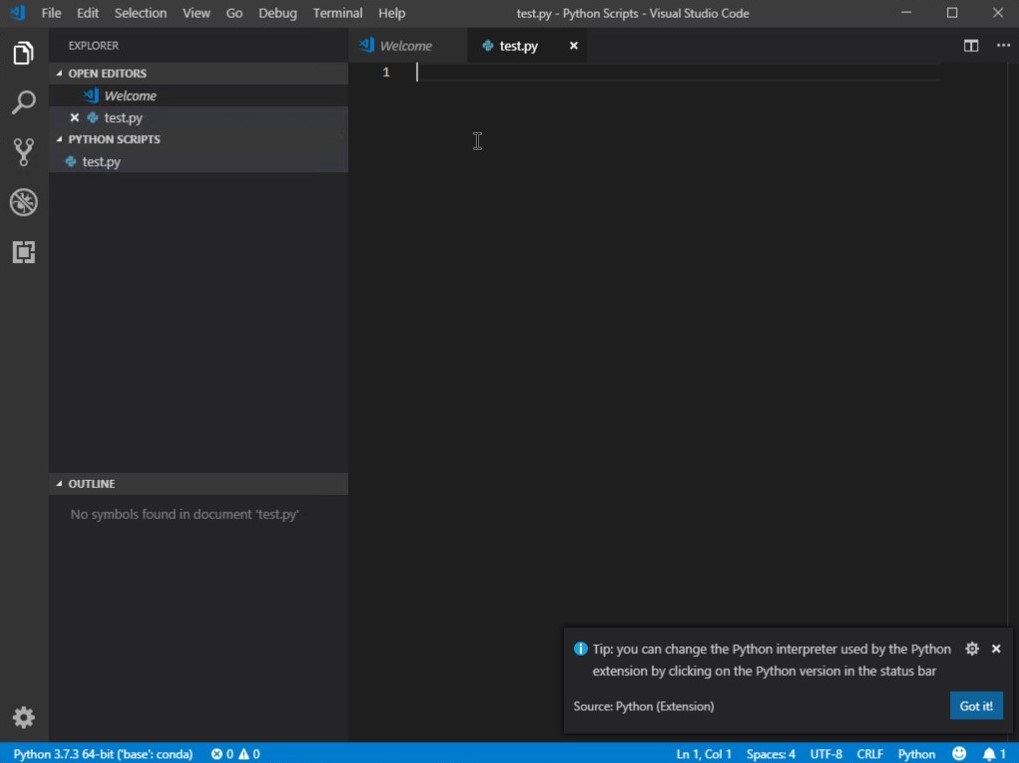Click the Source: Python (Extension) text
Image resolution: width=1019 pixels, height=763 pixels.
[643, 706]
